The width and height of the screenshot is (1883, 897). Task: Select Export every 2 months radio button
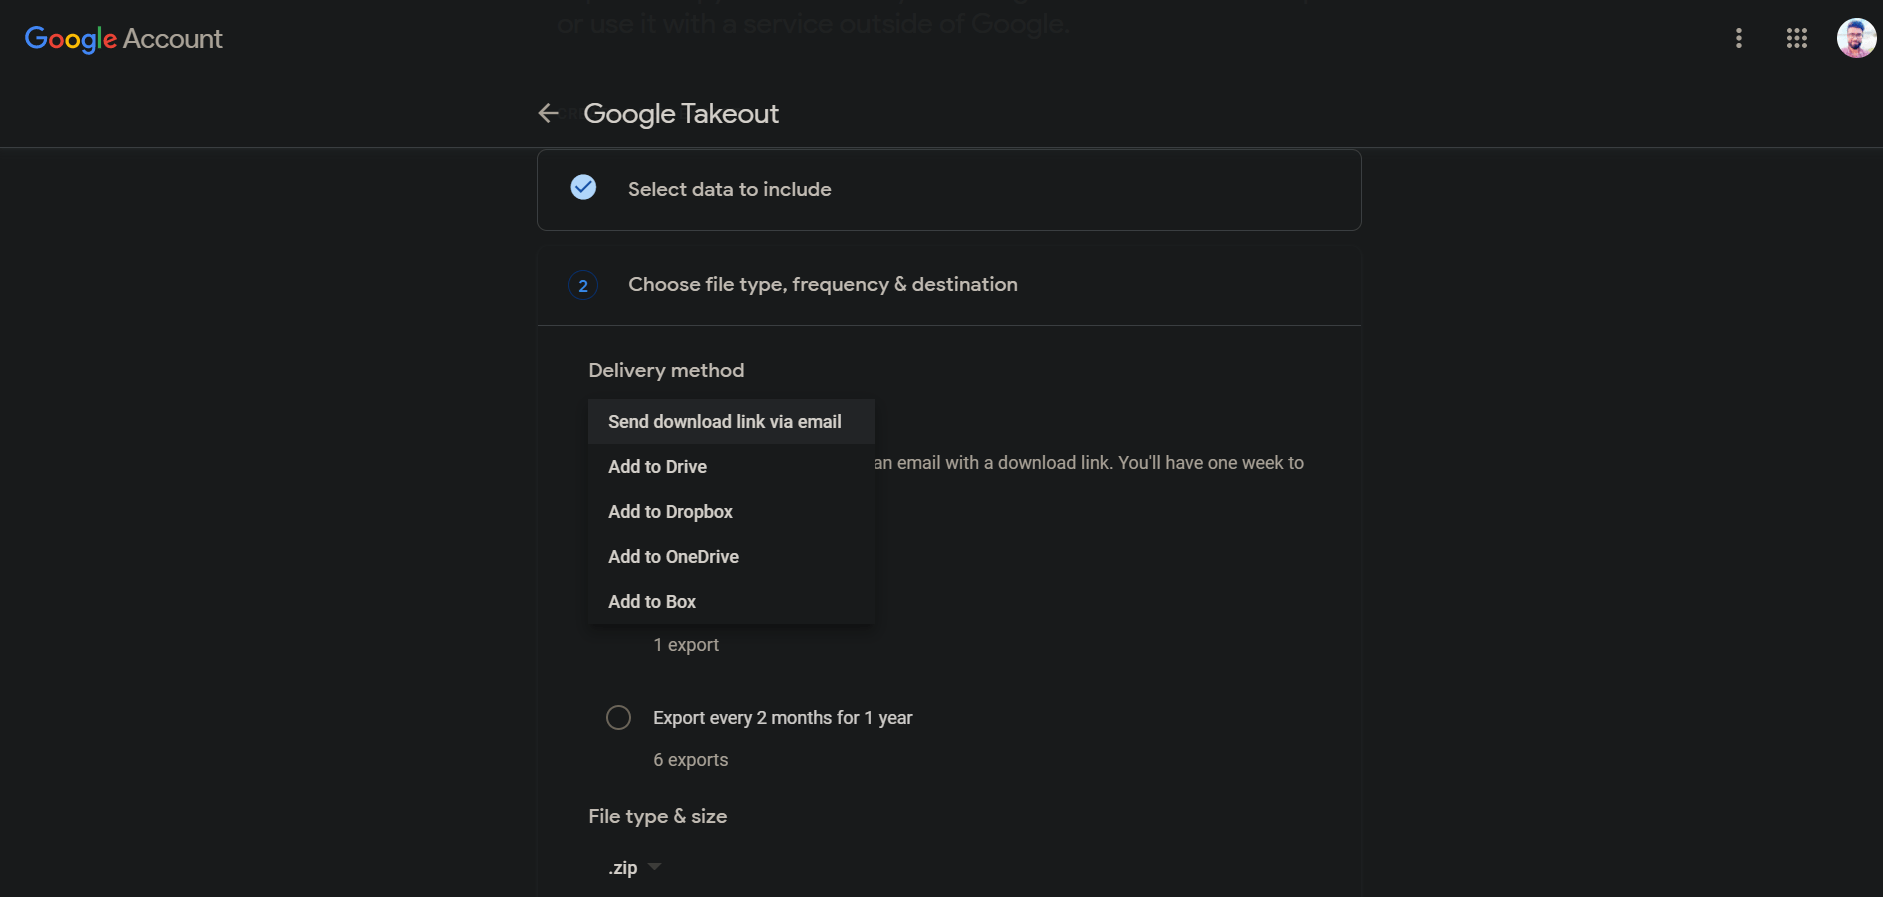619,718
